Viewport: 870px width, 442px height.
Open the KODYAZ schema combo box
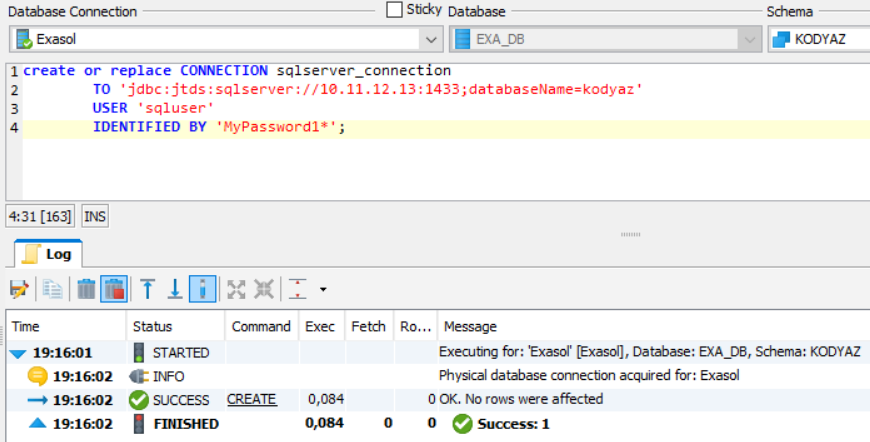point(819,39)
